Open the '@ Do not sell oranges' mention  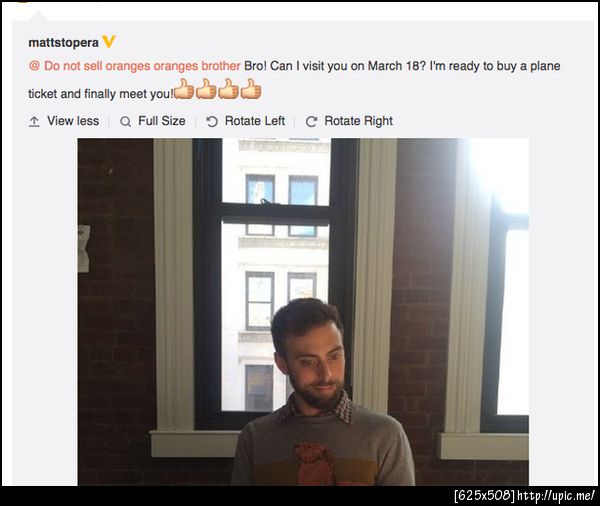coord(134,66)
